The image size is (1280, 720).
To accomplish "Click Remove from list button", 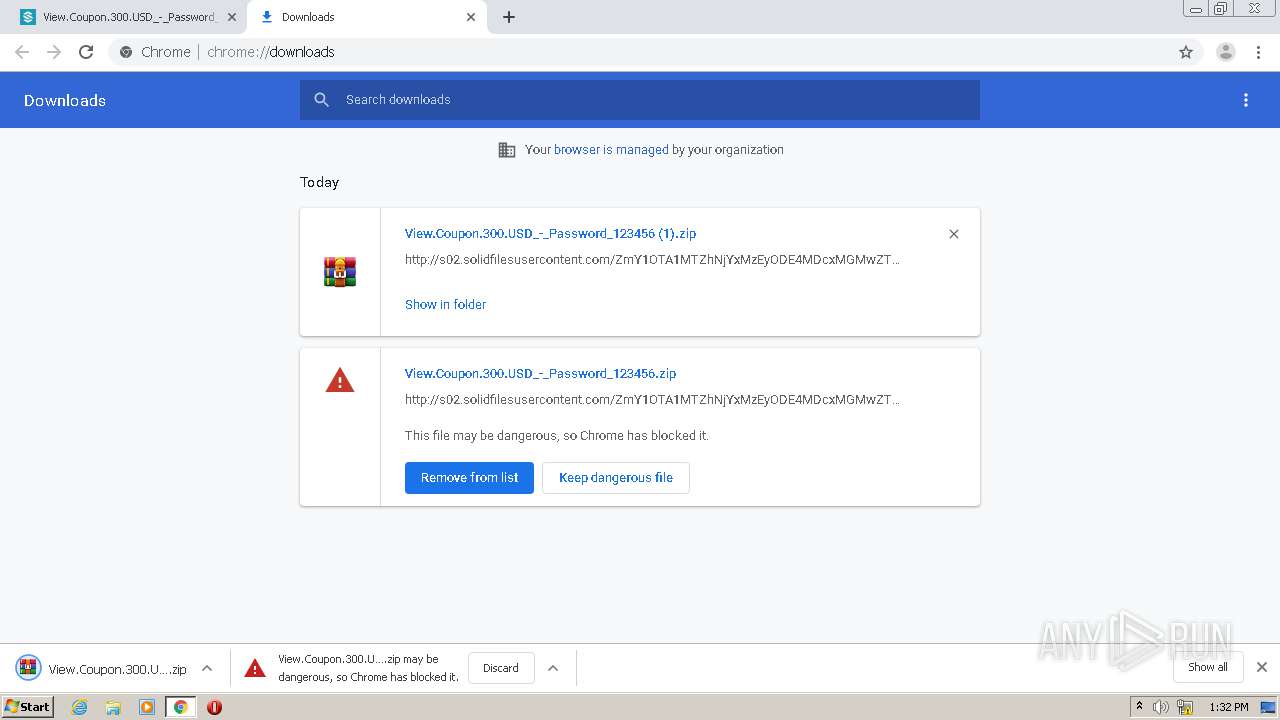I will (x=469, y=478).
